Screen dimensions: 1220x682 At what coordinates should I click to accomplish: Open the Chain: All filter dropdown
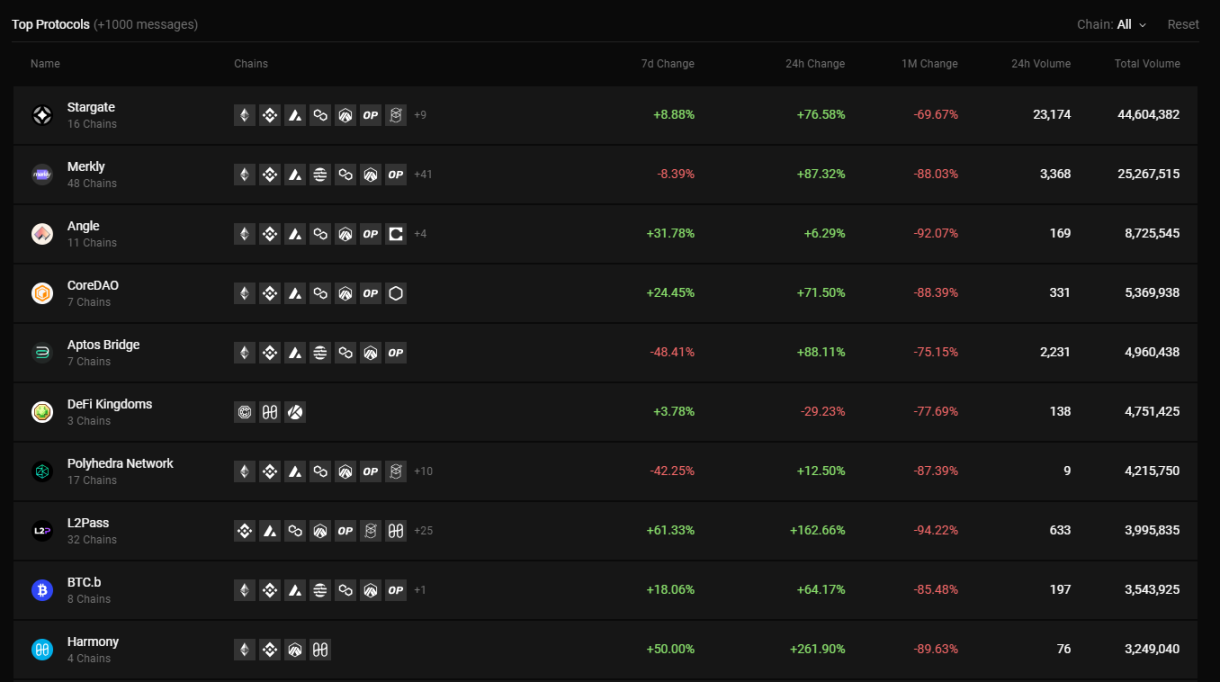[x=1112, y=24]
